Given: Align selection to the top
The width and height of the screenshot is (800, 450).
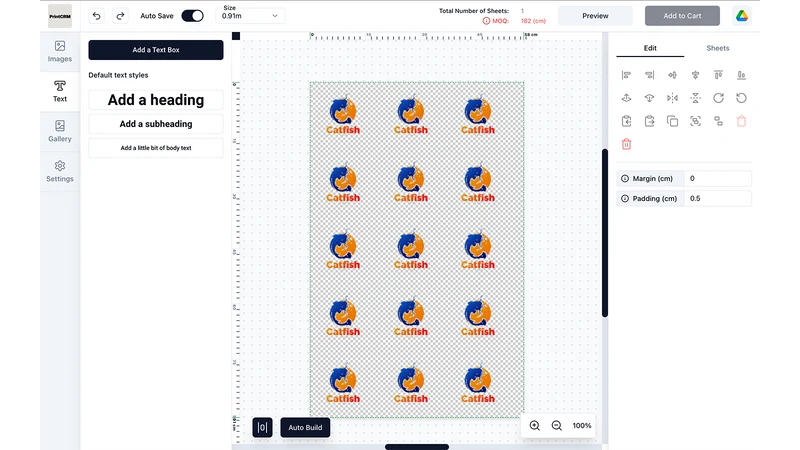Looking at the screenshot, I should click(718, 75).
